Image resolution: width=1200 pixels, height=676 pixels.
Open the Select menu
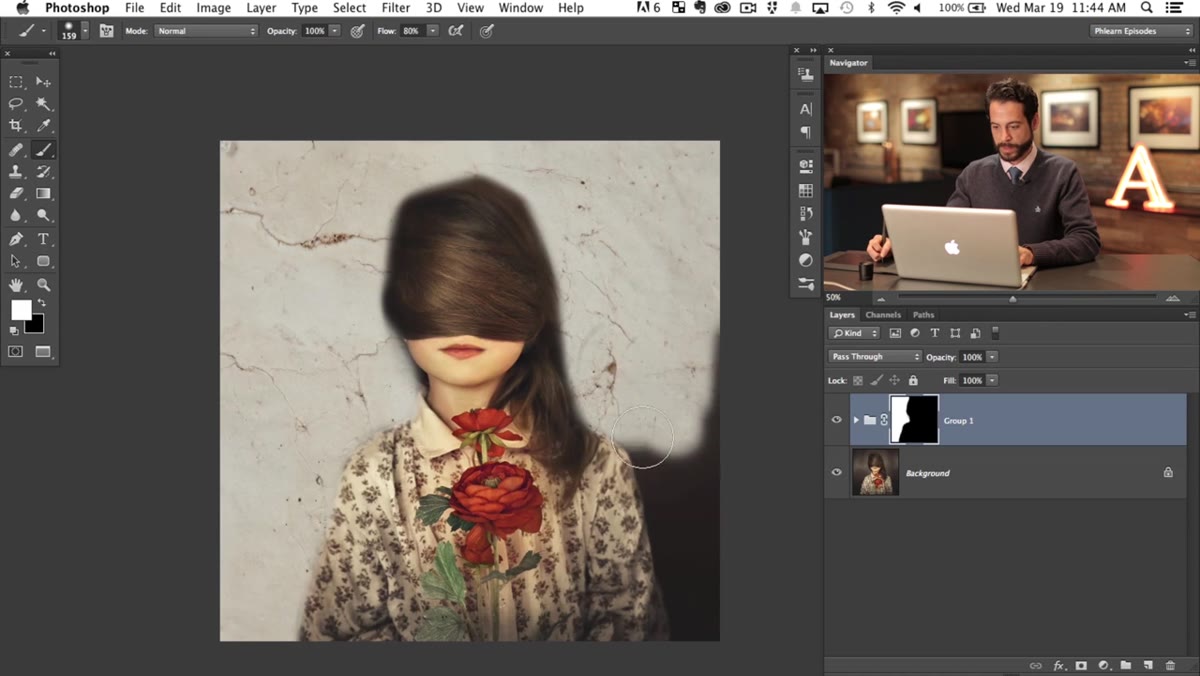coord(349,8)
